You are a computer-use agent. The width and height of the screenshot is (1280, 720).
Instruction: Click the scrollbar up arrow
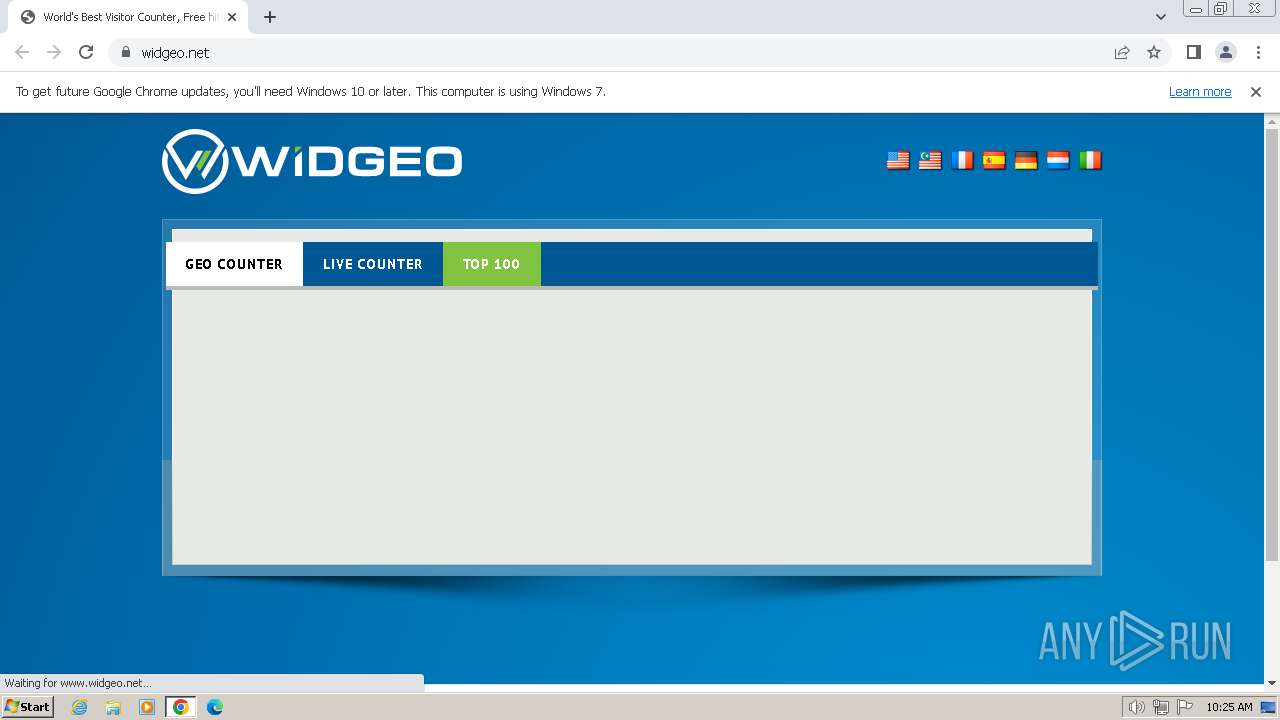click(1272, 121)
